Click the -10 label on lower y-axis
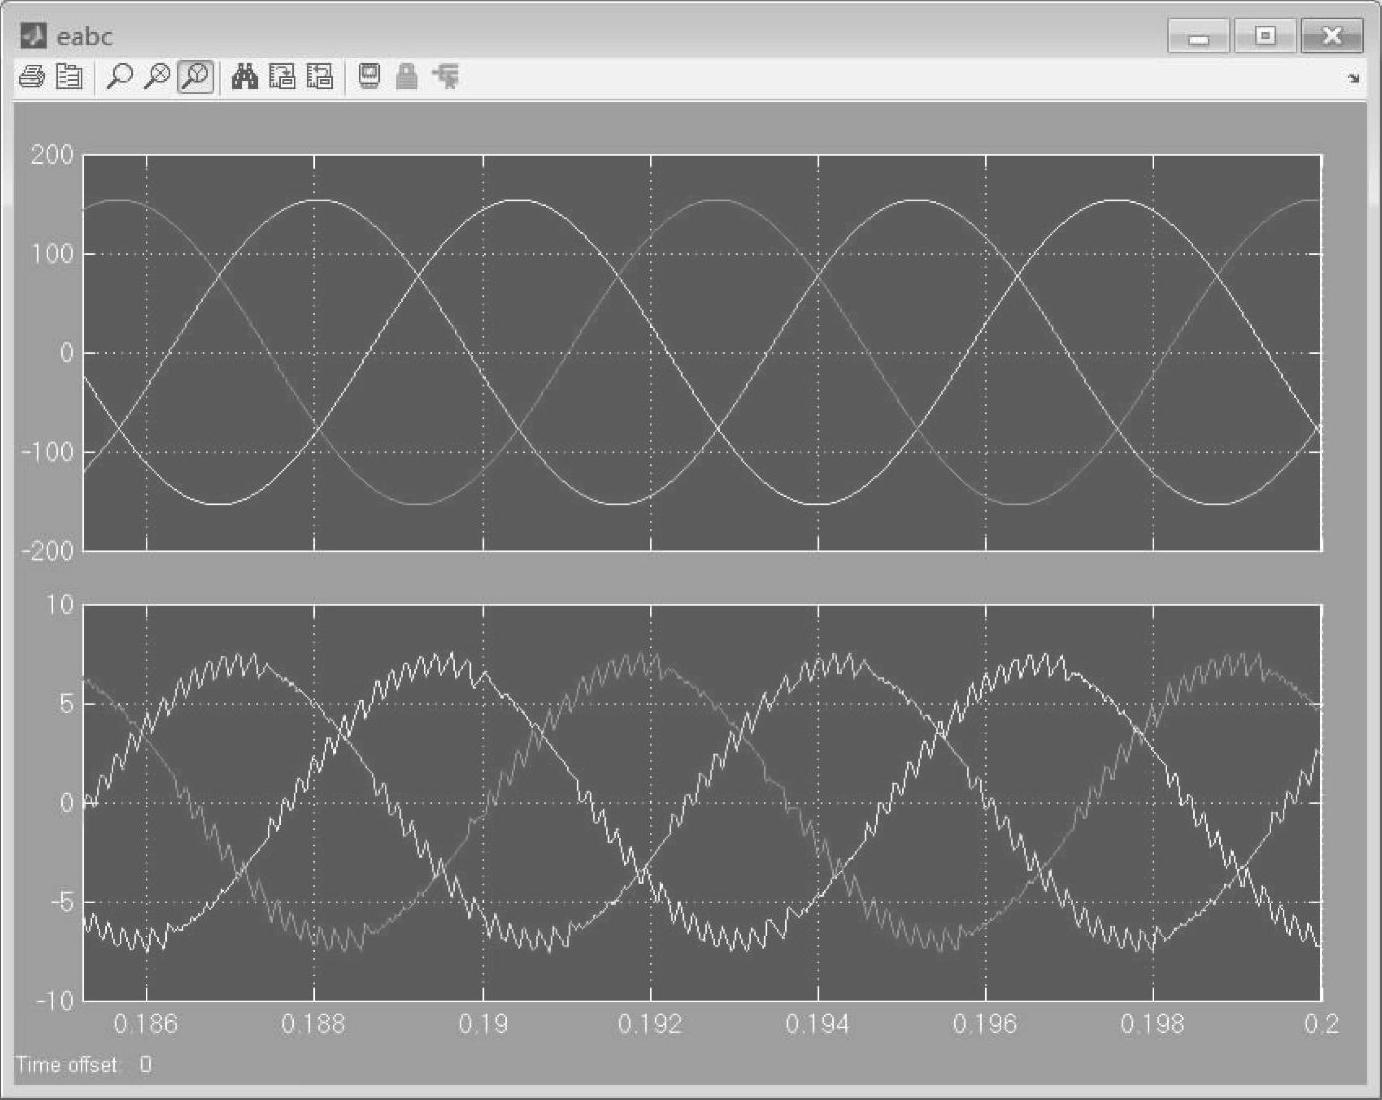 [54, 1001]
